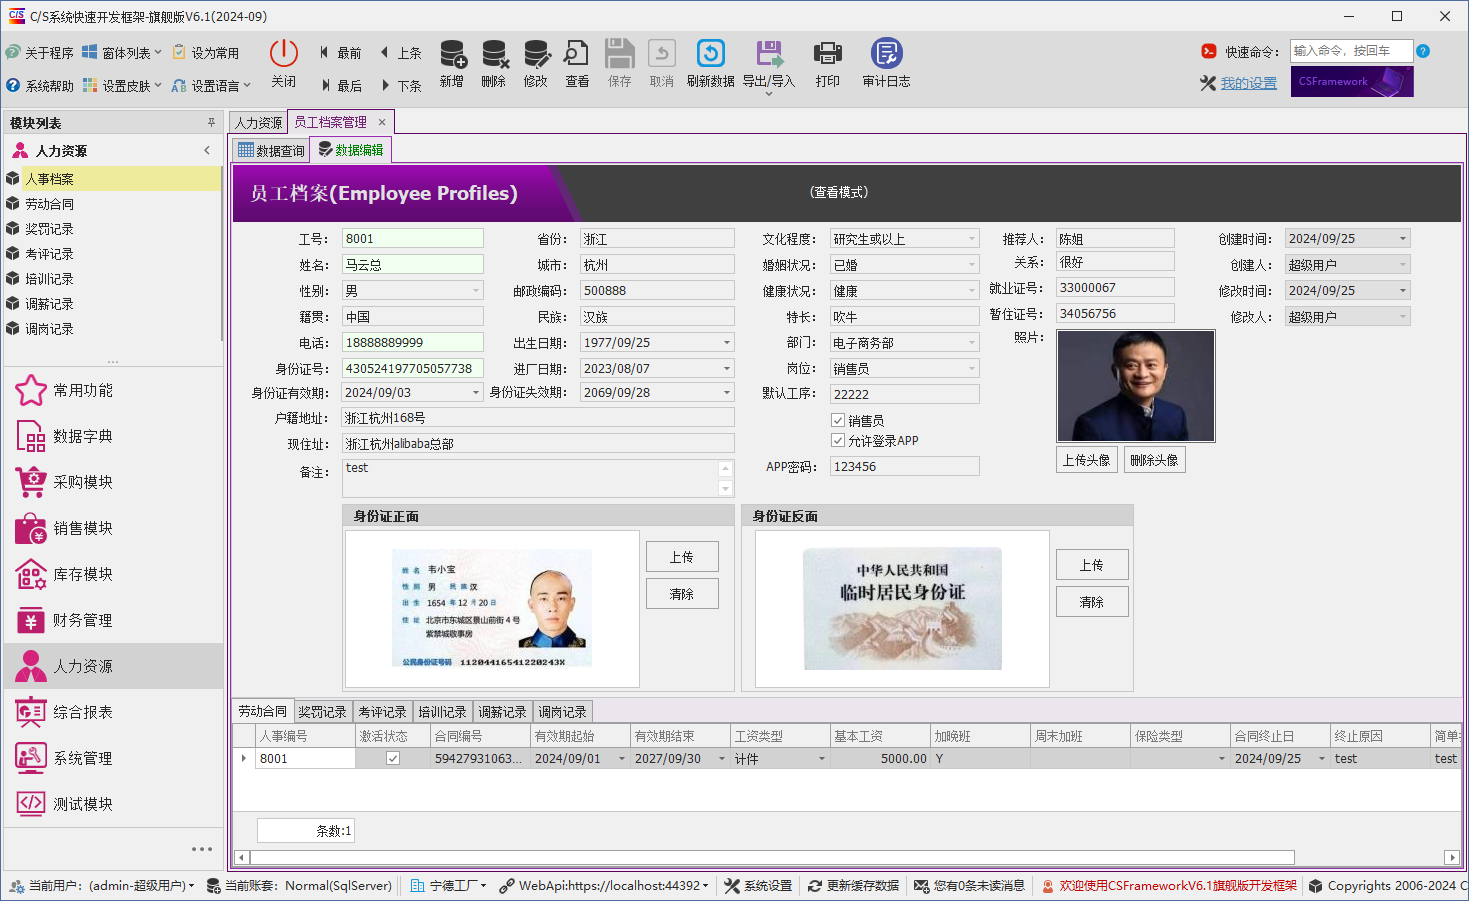
Task: Toggle activation status checkbox in contract row
Action: (393, 758)
